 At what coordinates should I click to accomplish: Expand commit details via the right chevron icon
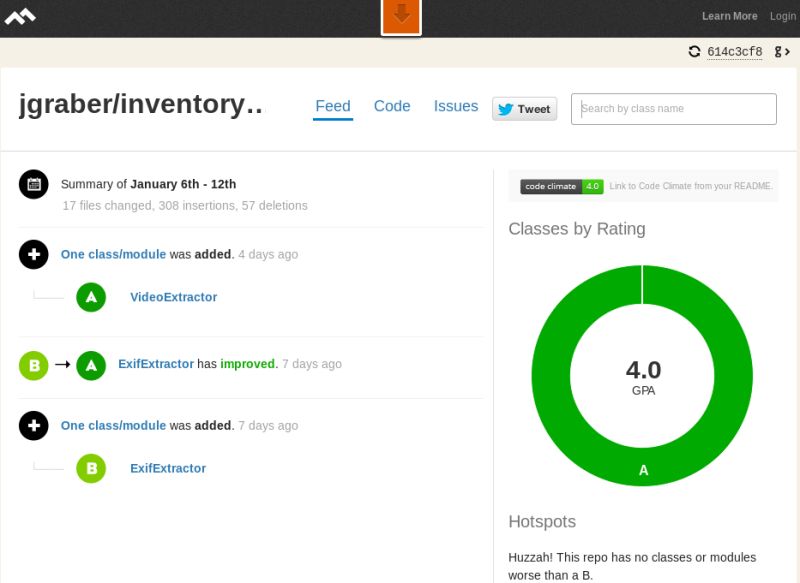(789, 51)
